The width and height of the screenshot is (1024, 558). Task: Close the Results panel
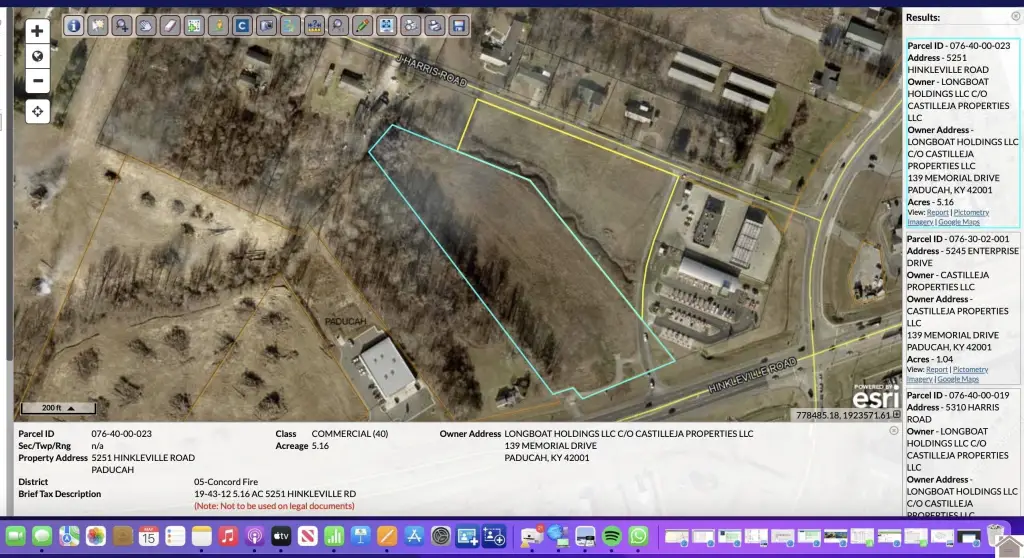(1015, 17)
